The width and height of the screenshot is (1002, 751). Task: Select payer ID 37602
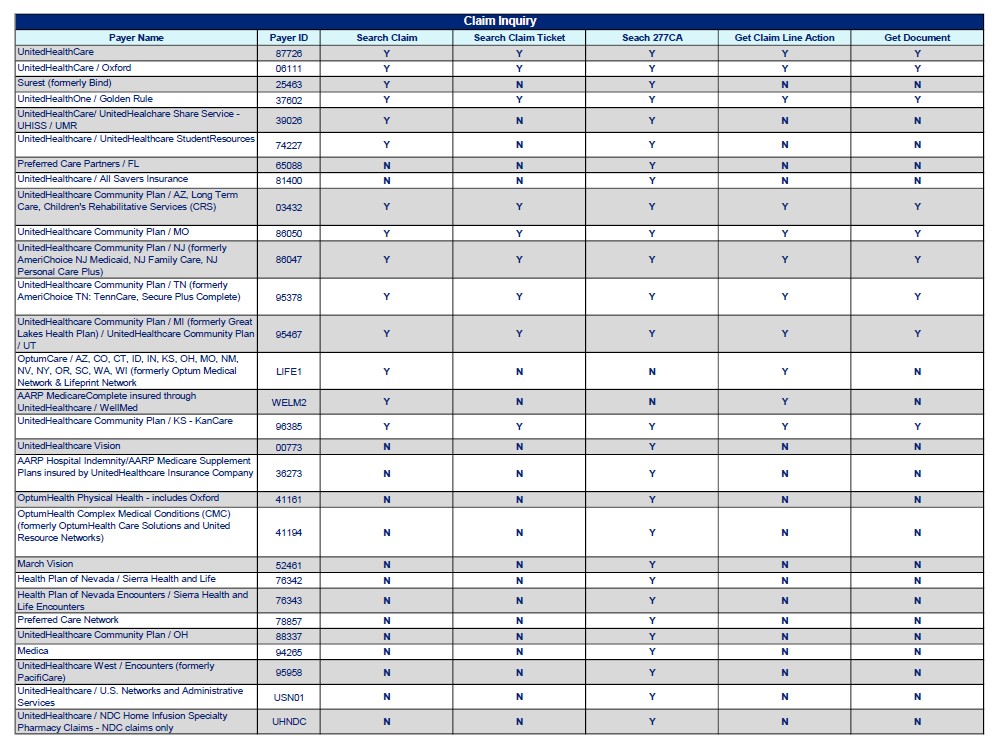[x=289, y=100]
